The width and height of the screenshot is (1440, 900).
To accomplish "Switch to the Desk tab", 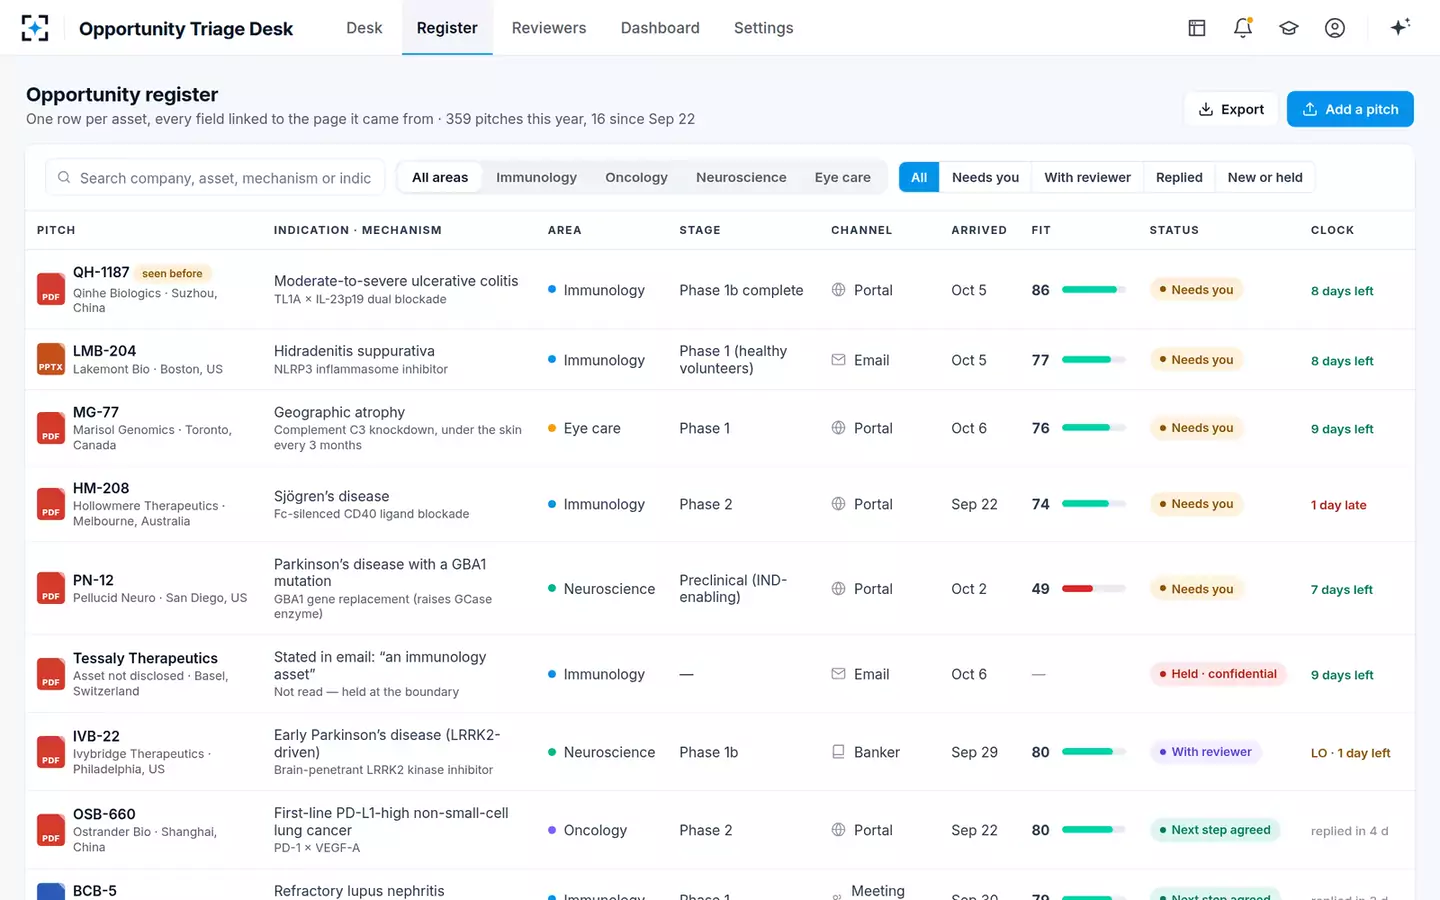I will [364, 28].
